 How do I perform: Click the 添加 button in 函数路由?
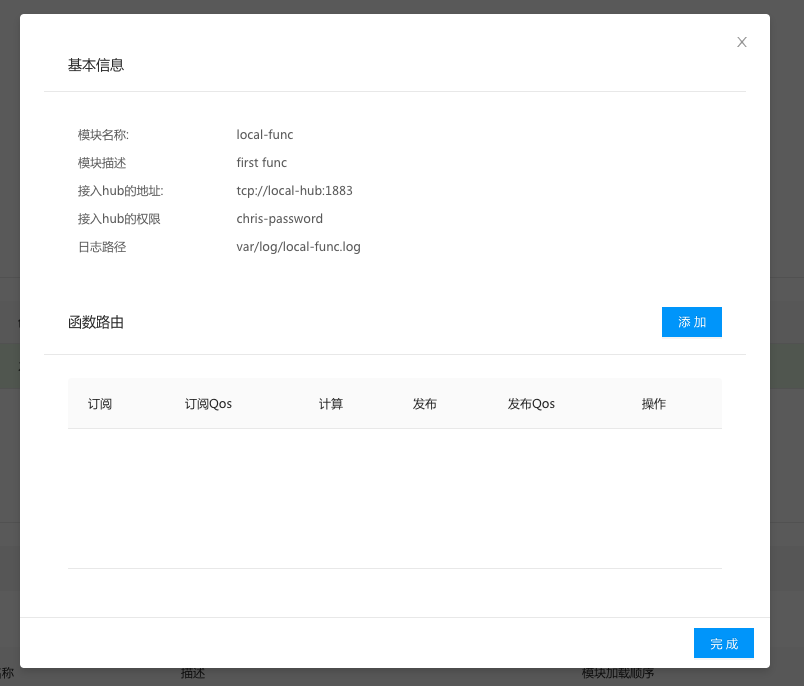691,322
